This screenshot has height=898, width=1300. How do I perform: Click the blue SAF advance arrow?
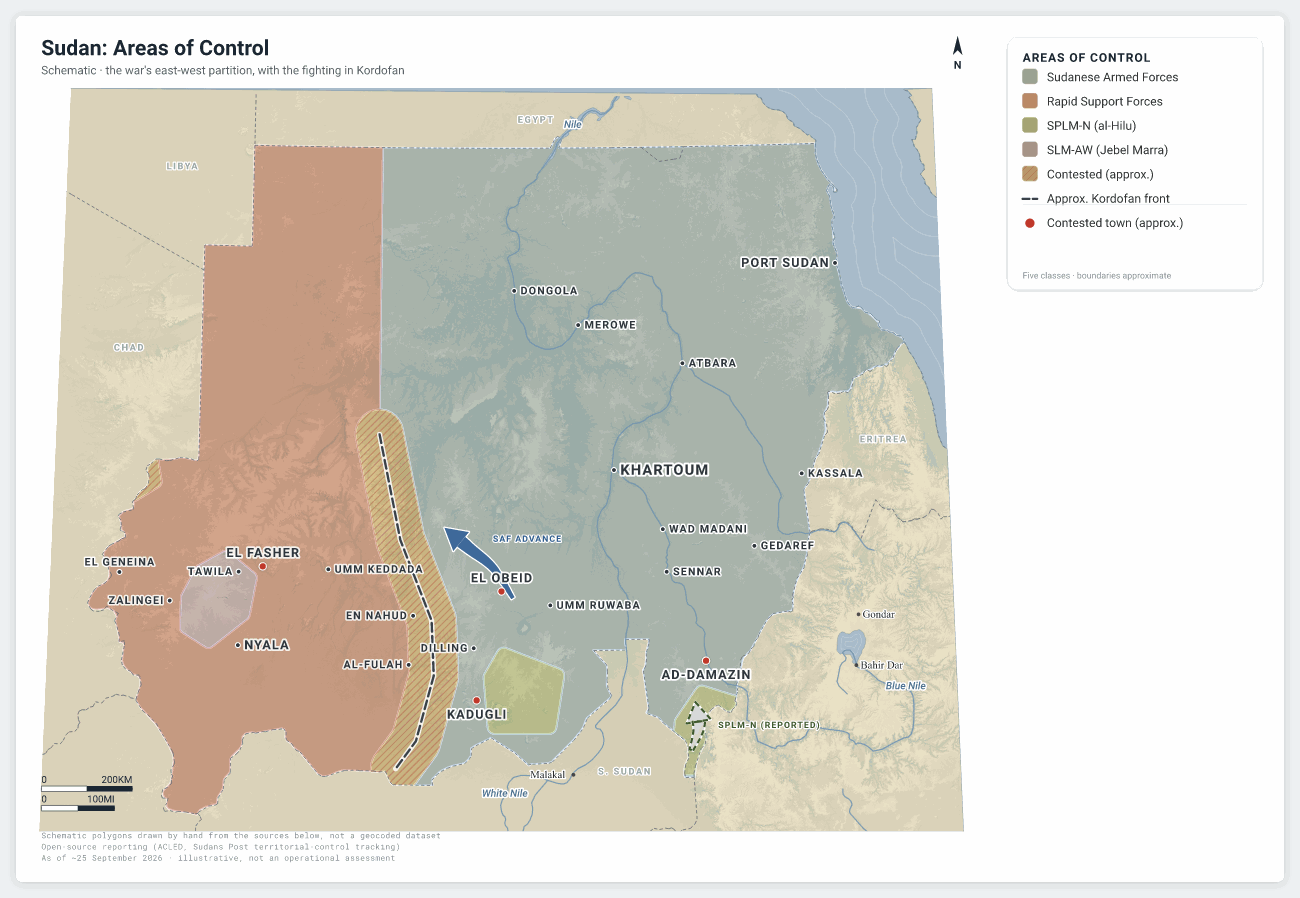pos(478,563)
